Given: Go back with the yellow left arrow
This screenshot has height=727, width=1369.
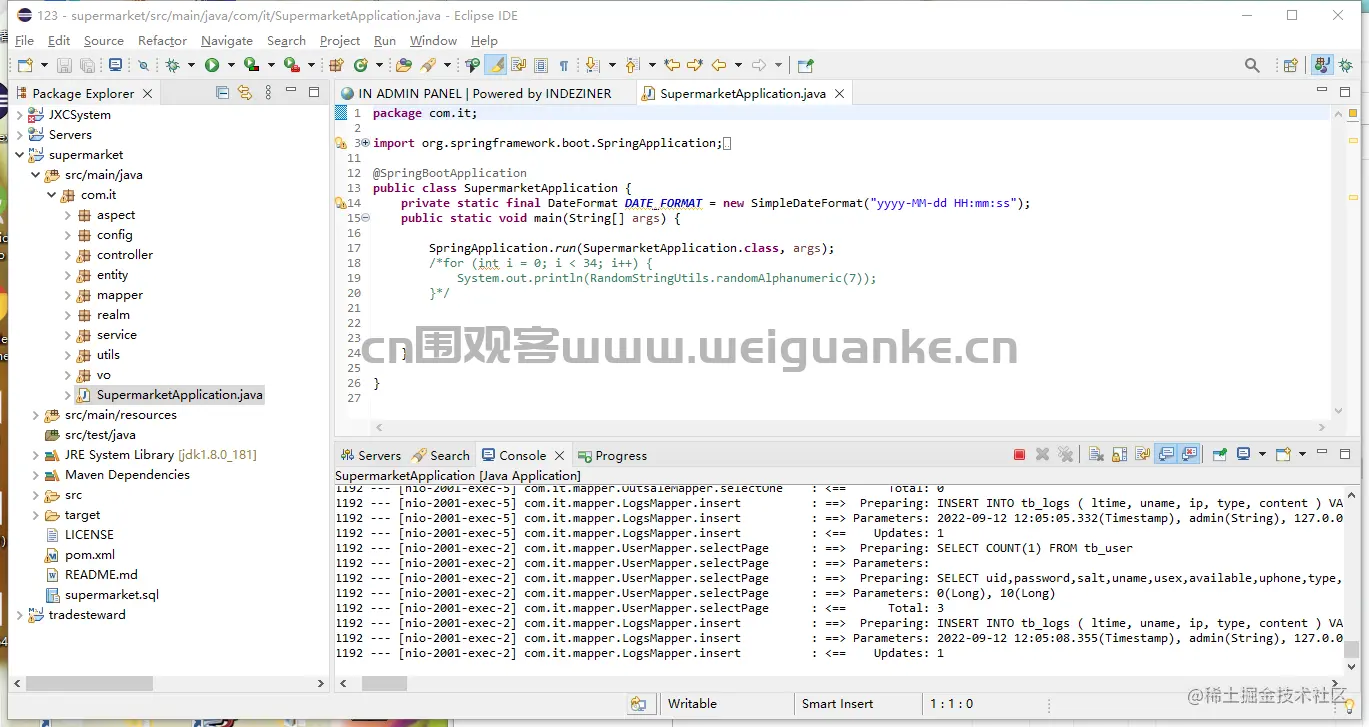Looking at the screenshot, I should point(719,65).
